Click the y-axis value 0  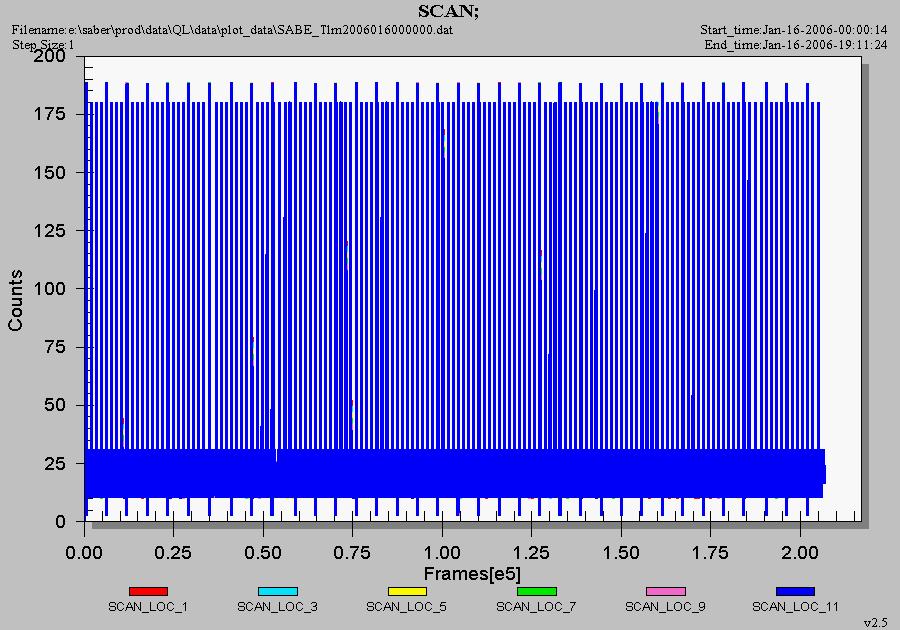[60, 522]
